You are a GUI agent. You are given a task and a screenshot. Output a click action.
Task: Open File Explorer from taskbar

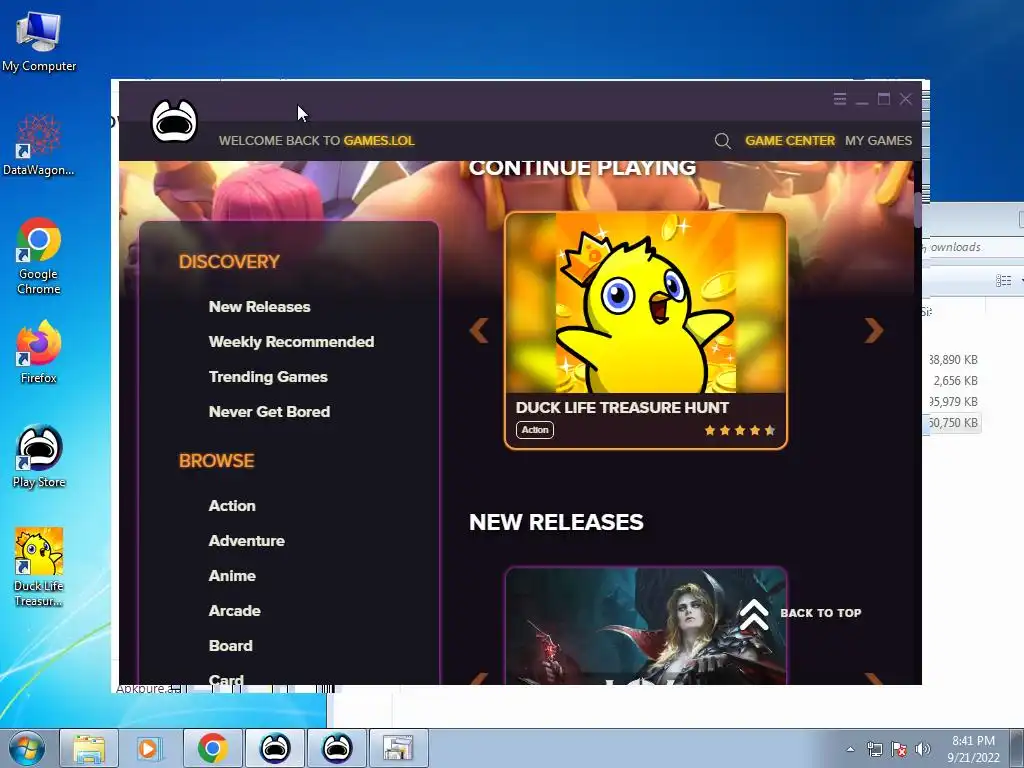pyautogui.click(x=89, y=748)
